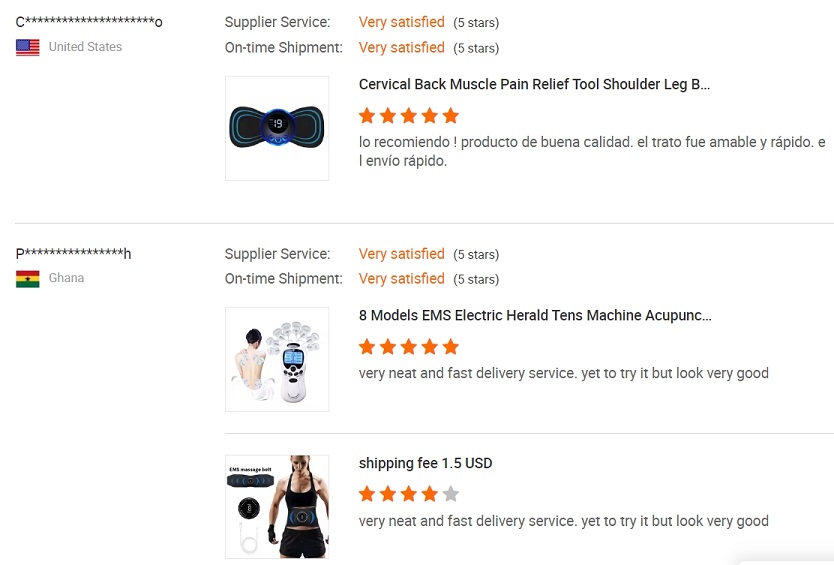Click the Ghana country label

click(66, 278)
